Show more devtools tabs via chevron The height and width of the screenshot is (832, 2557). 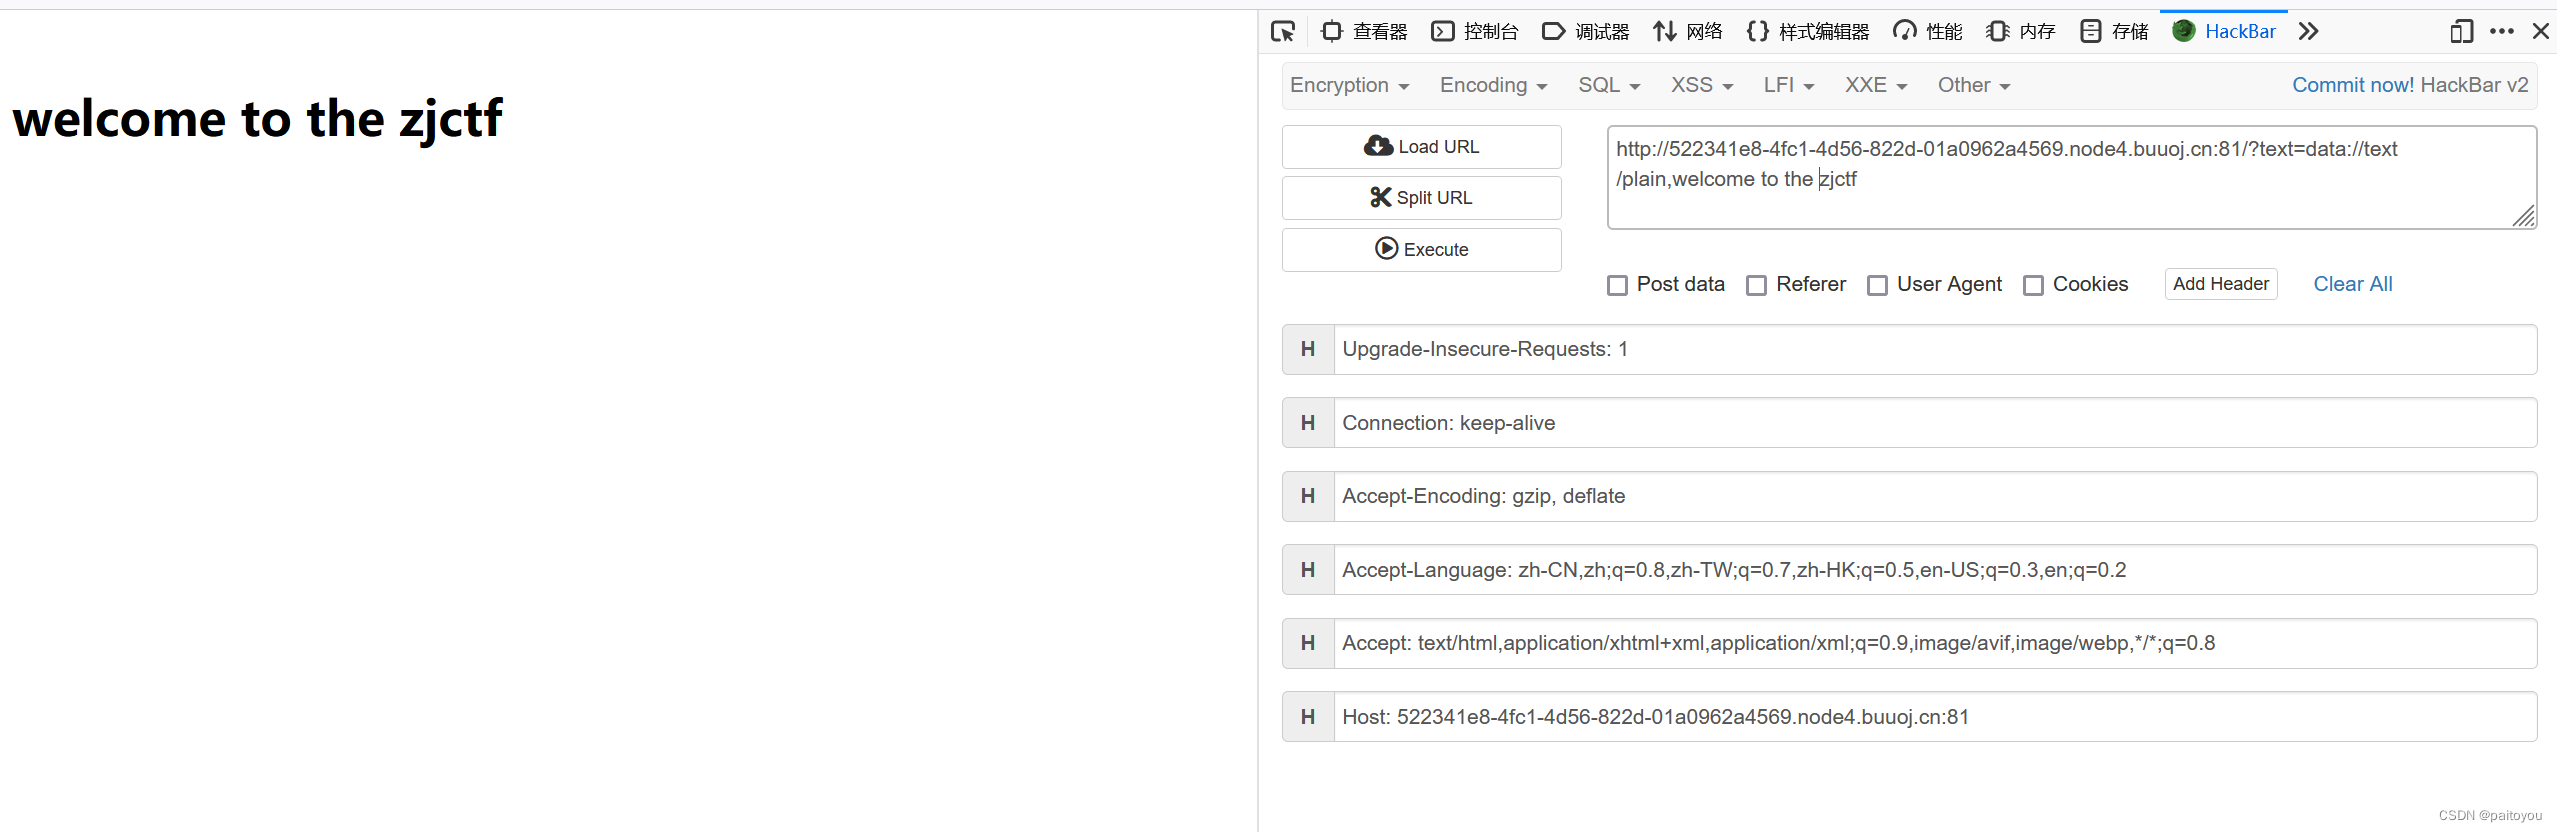(x=2308, y=32)
